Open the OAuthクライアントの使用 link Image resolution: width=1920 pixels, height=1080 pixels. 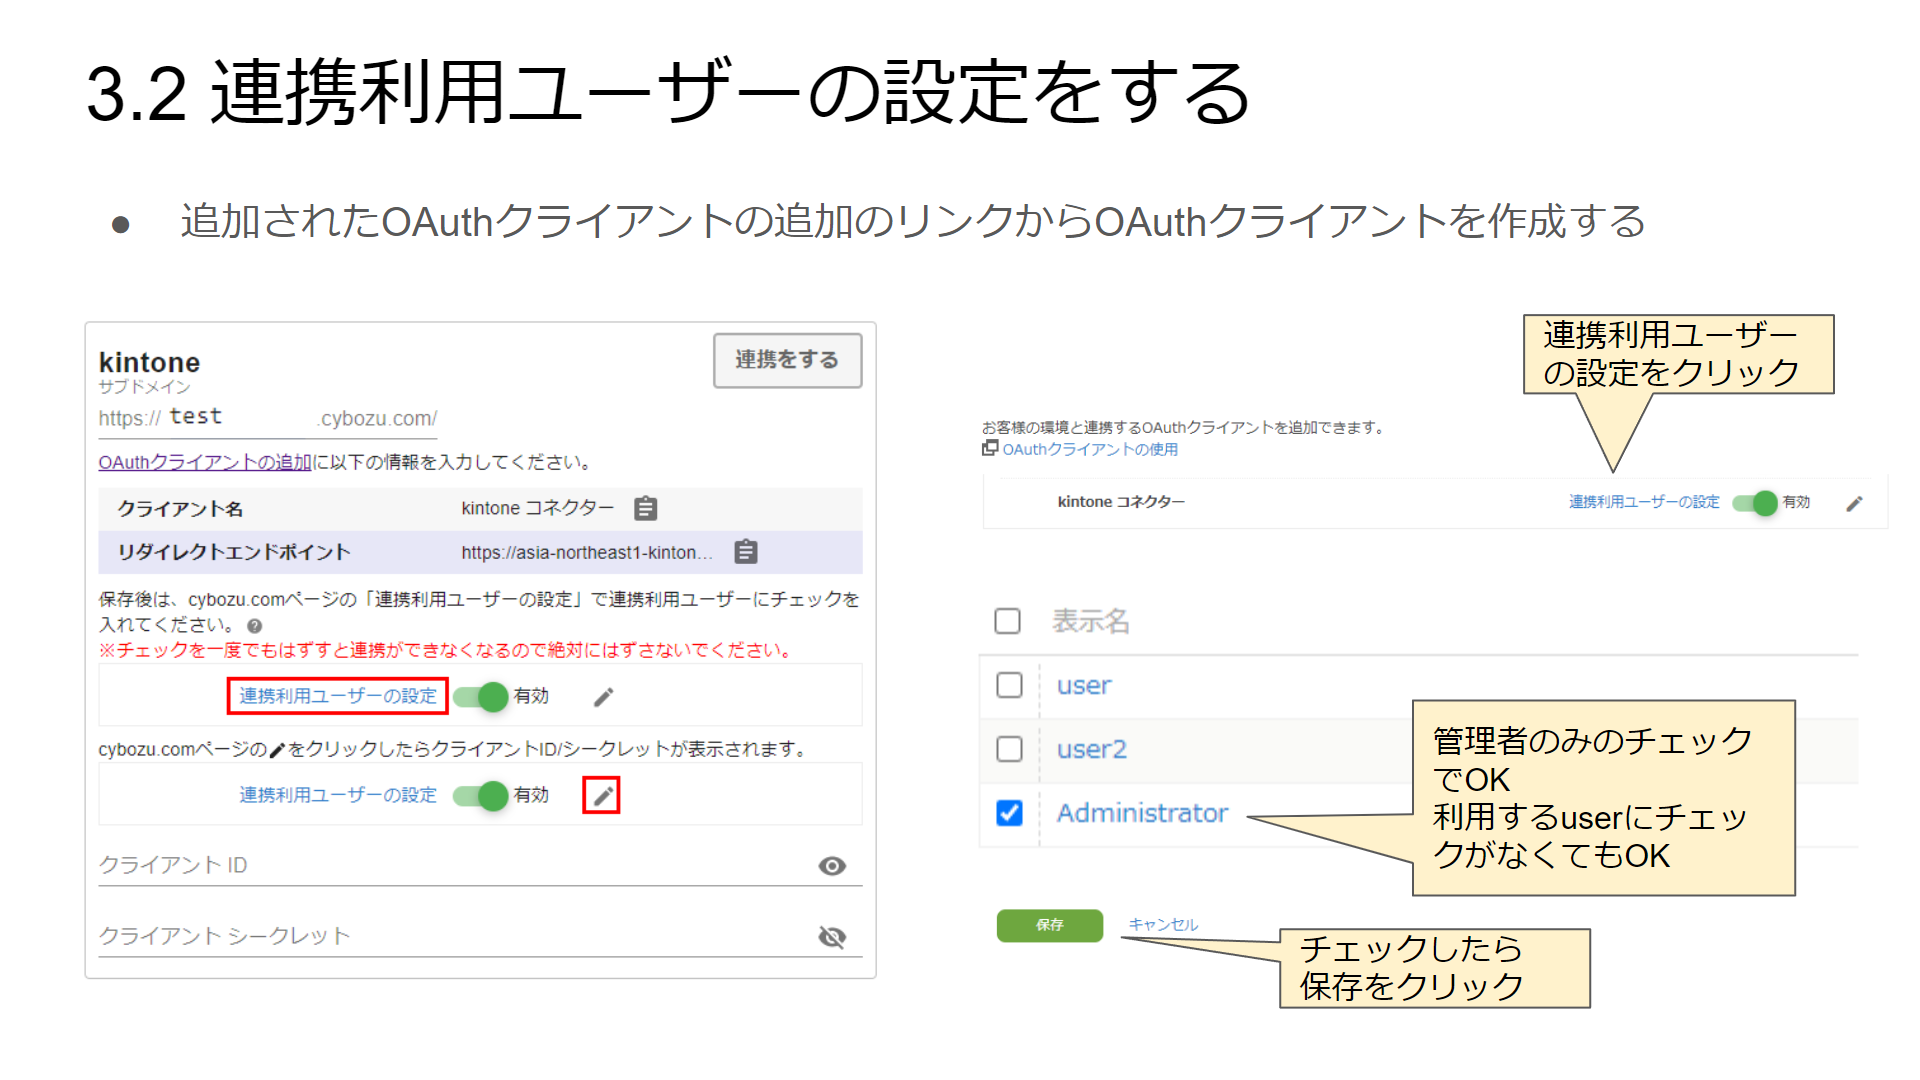click(1090, 449)
